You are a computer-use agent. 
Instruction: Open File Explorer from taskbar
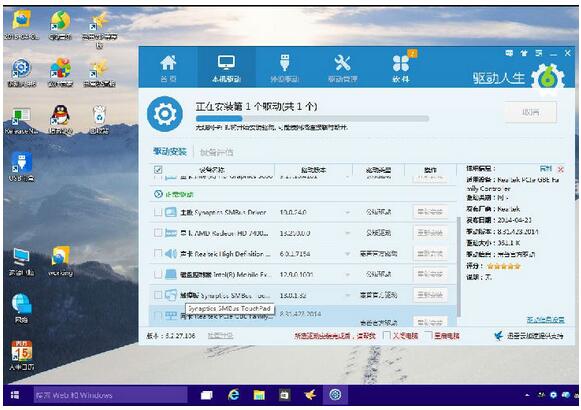259,395
